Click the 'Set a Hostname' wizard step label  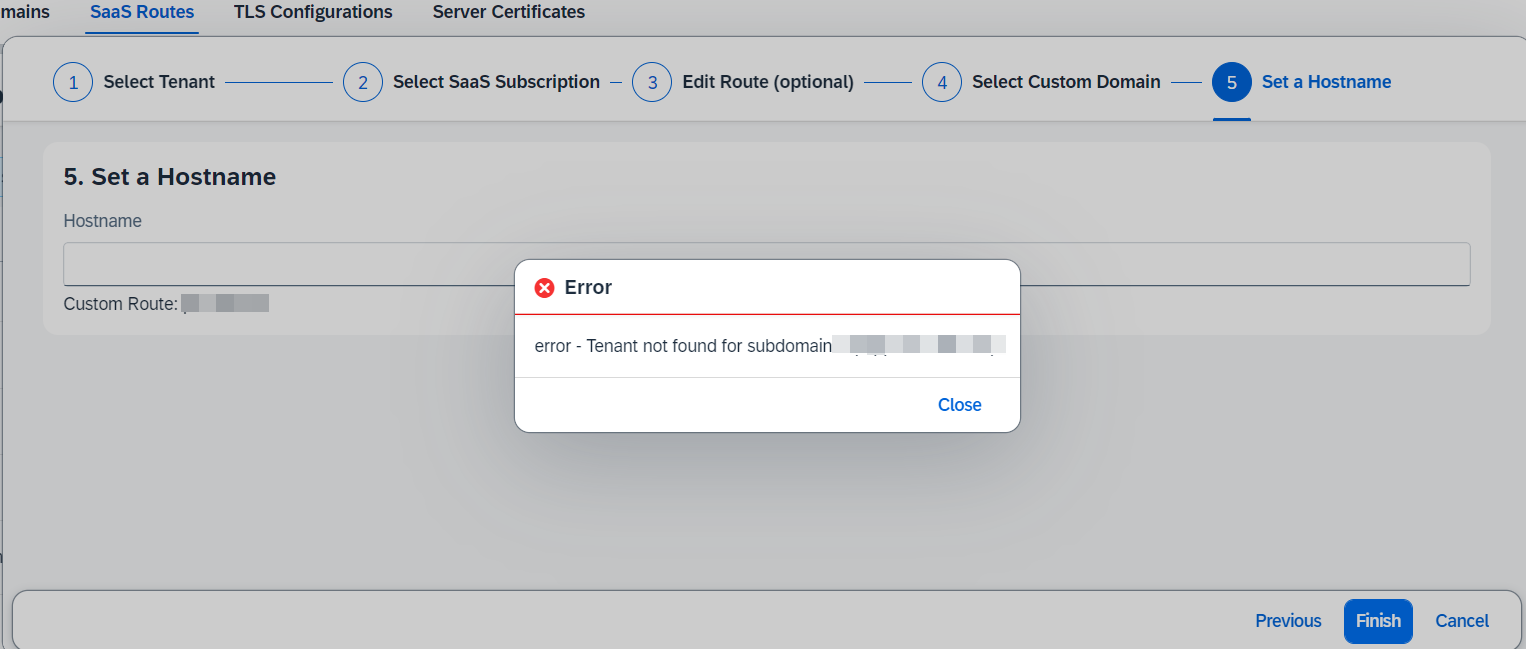[x=1326, y=82]
